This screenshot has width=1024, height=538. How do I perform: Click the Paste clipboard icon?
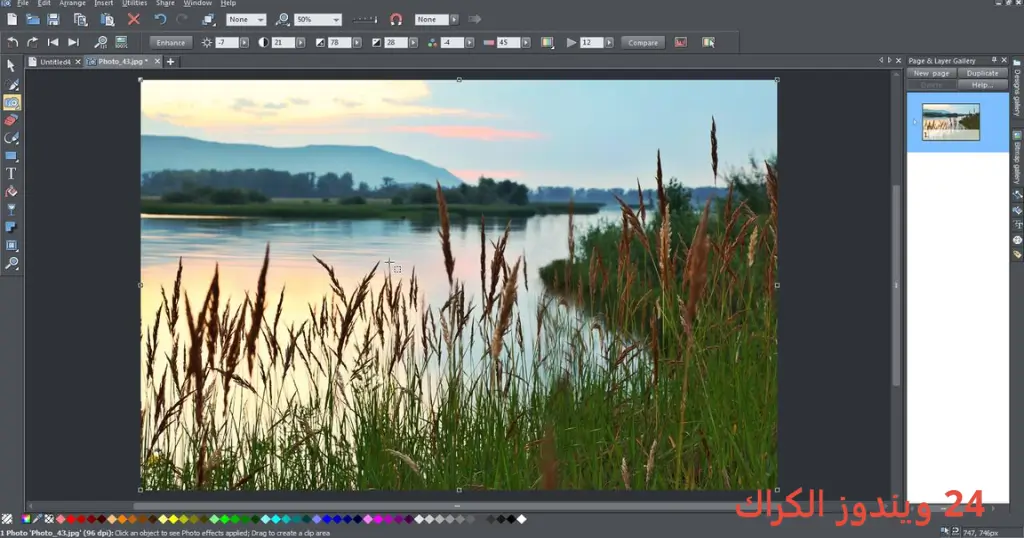tap(107, 20)
